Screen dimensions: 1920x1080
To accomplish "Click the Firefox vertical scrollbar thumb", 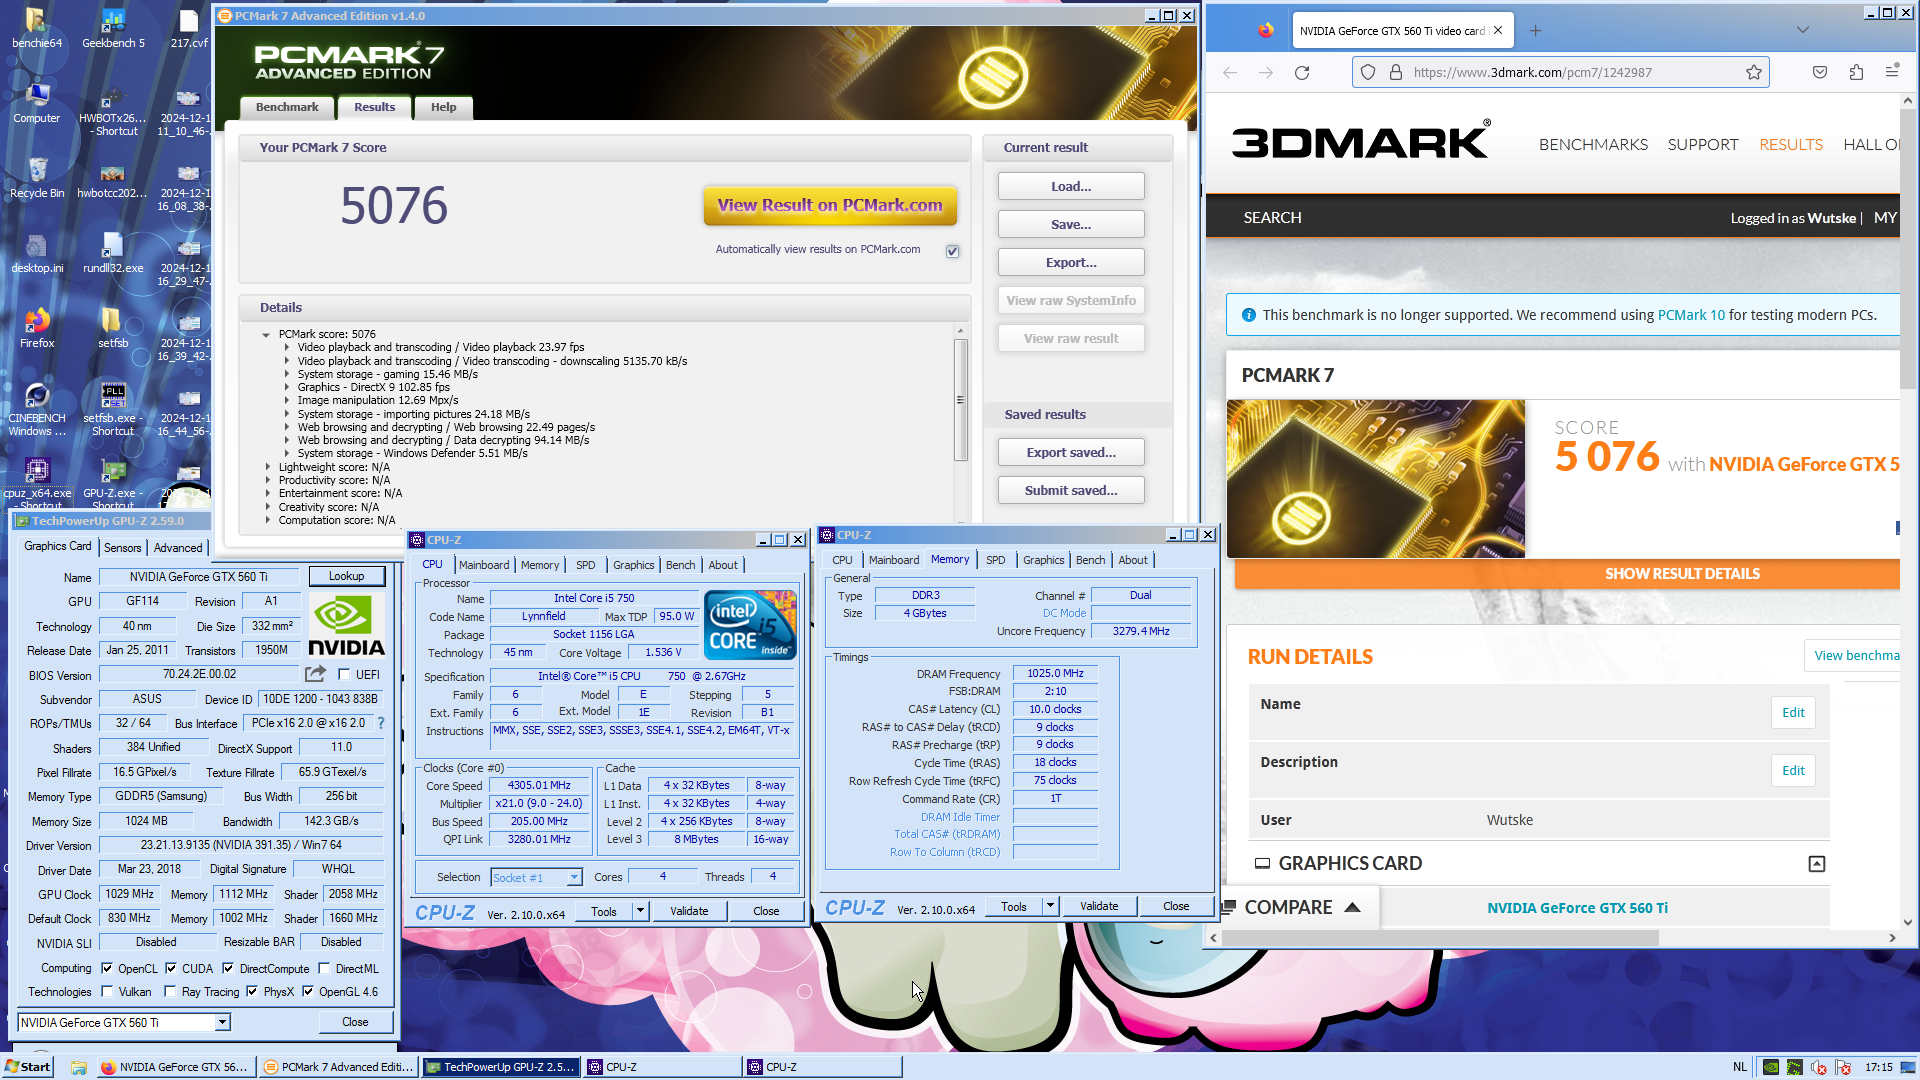I will point(1908,250).
